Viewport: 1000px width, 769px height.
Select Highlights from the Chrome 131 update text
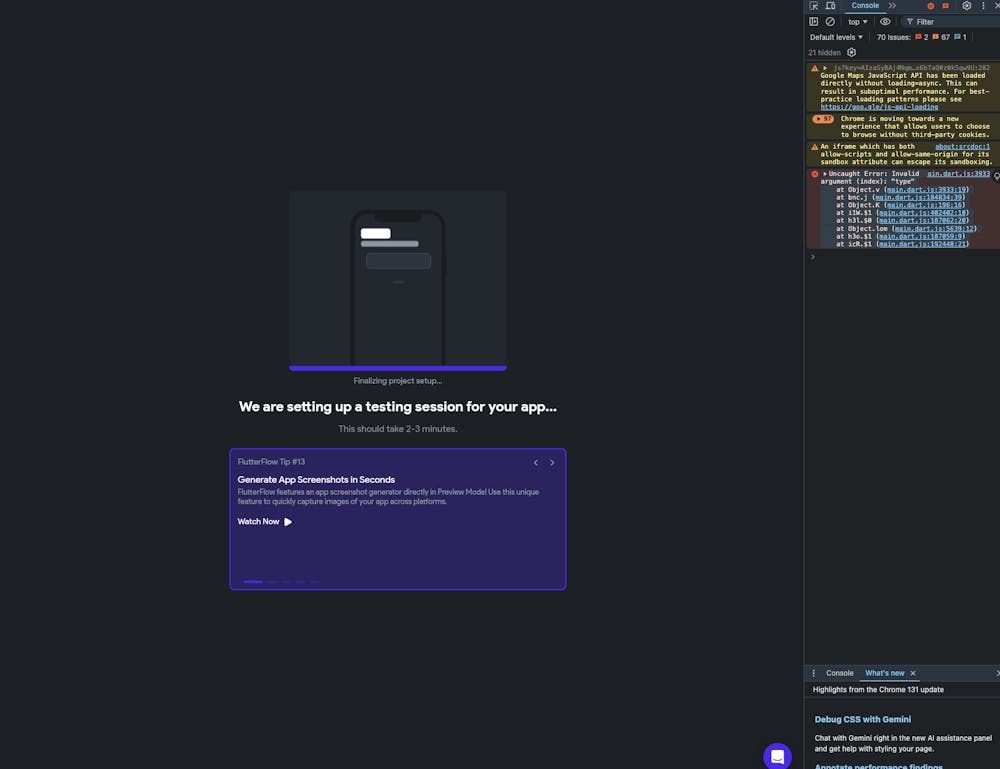pyautogui.click(x=878, y=690)
